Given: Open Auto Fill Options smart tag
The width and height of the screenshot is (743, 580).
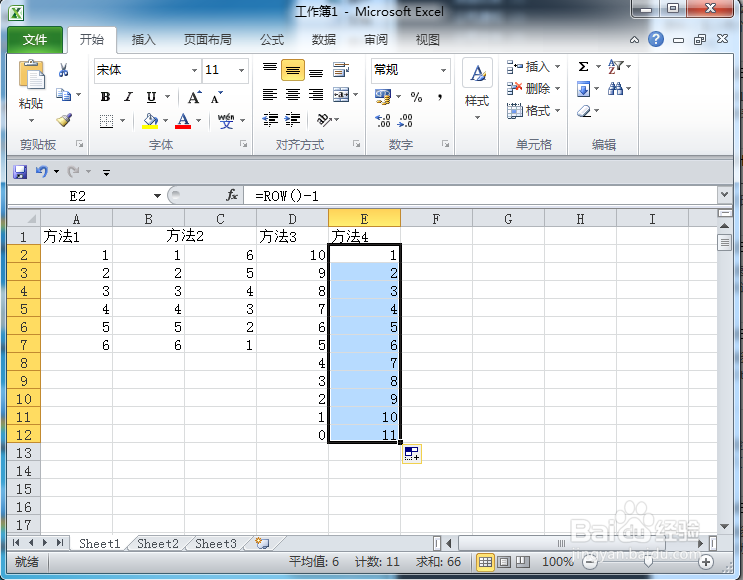Looking at the screenshot, I should tap(412, 453).
